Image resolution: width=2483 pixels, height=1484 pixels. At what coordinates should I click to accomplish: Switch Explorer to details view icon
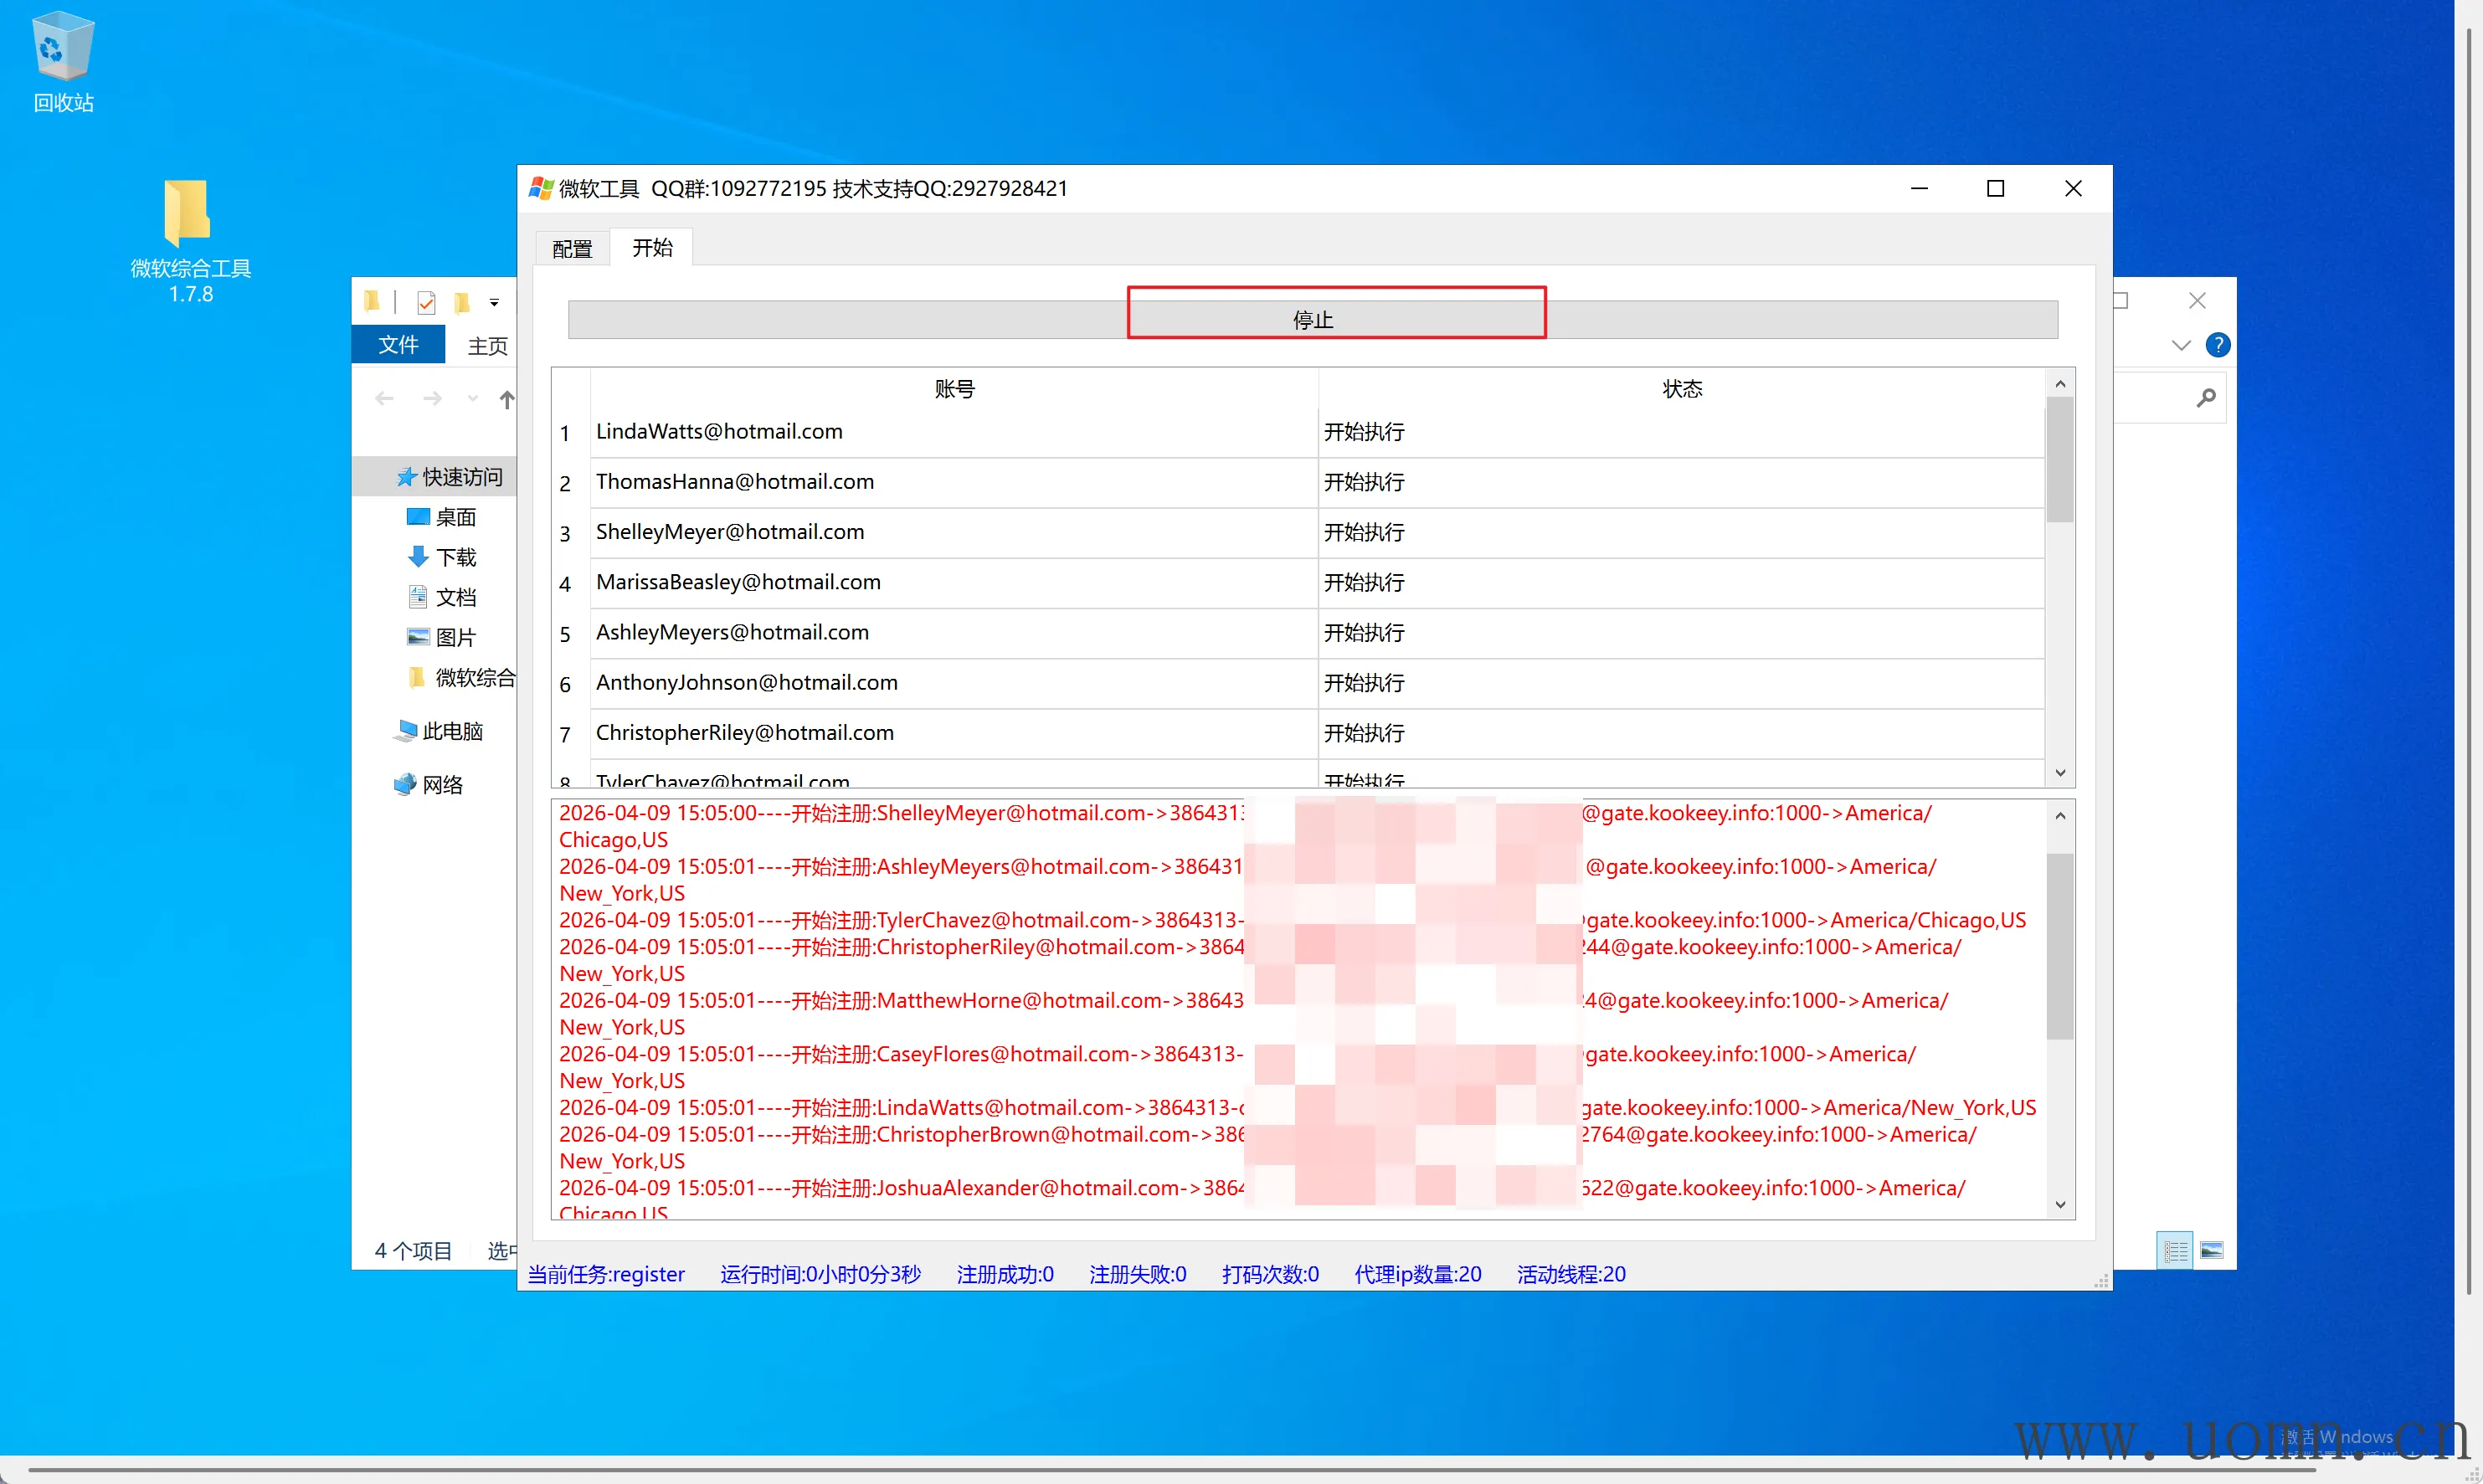pyautogui.click(x=2174, y=1250)
